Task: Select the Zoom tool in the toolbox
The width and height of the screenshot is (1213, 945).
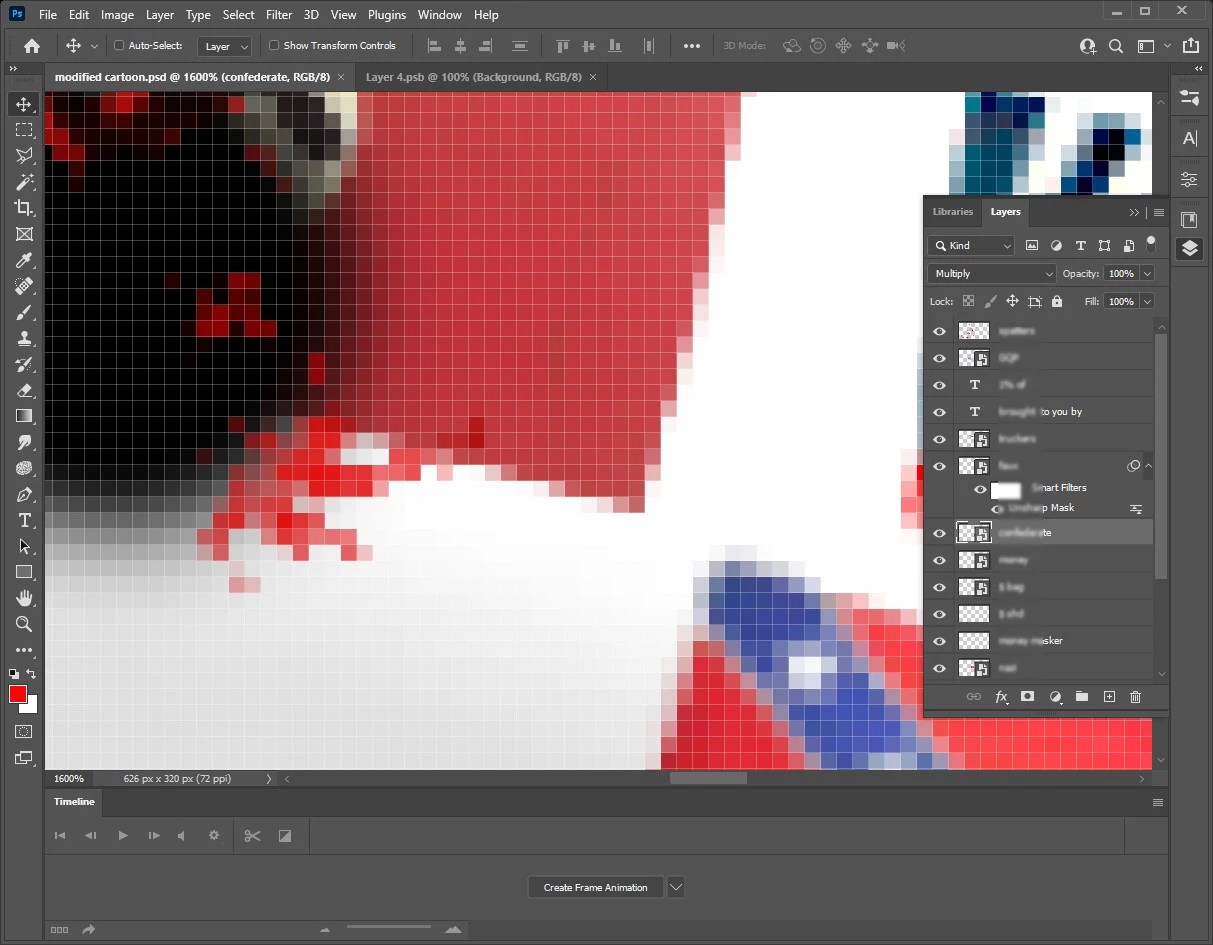Action: (x=24, y=624)
